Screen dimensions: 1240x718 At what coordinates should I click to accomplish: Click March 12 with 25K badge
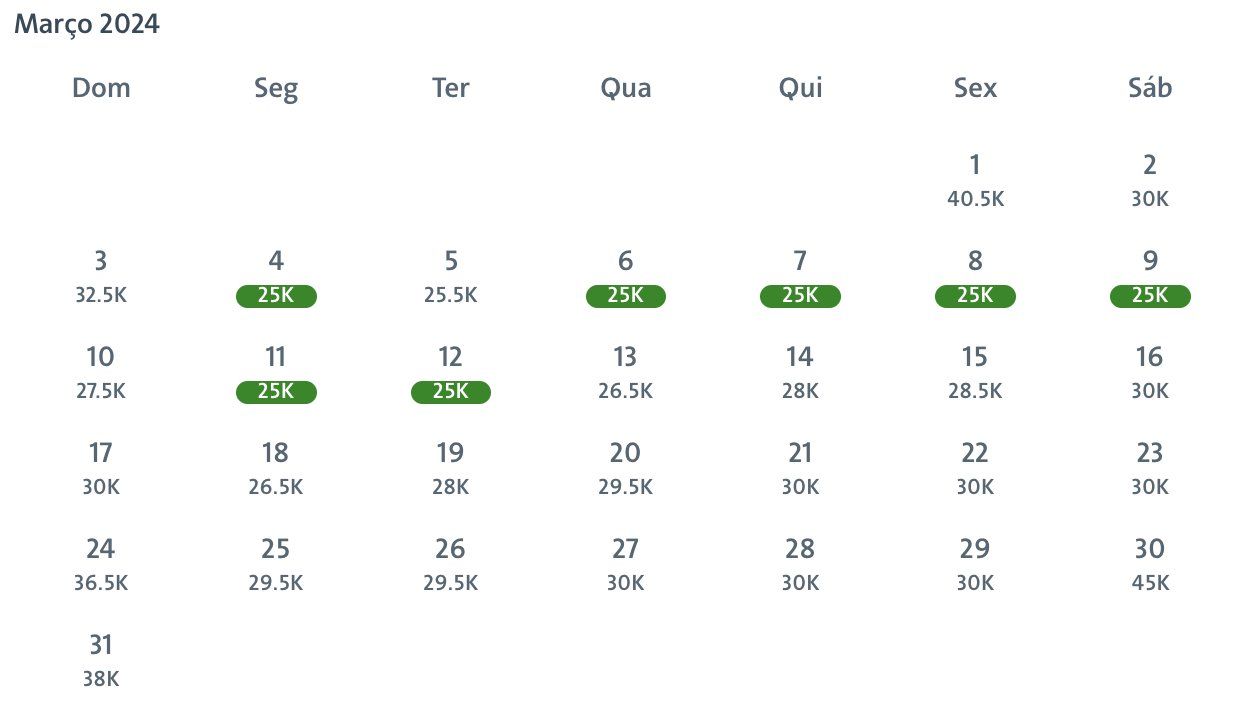click(451, 392)
